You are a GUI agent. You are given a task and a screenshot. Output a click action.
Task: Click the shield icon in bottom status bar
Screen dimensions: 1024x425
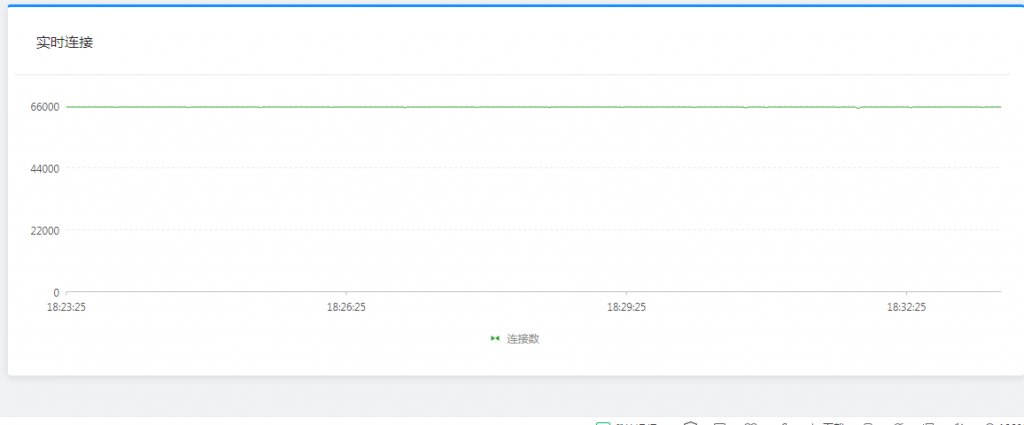coord(690,423)
